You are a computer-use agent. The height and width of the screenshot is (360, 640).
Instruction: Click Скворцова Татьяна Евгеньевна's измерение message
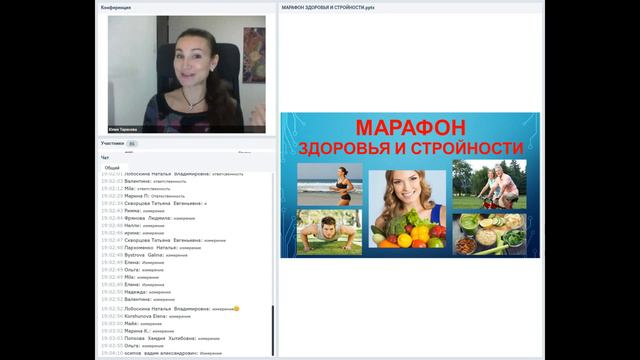163,240
